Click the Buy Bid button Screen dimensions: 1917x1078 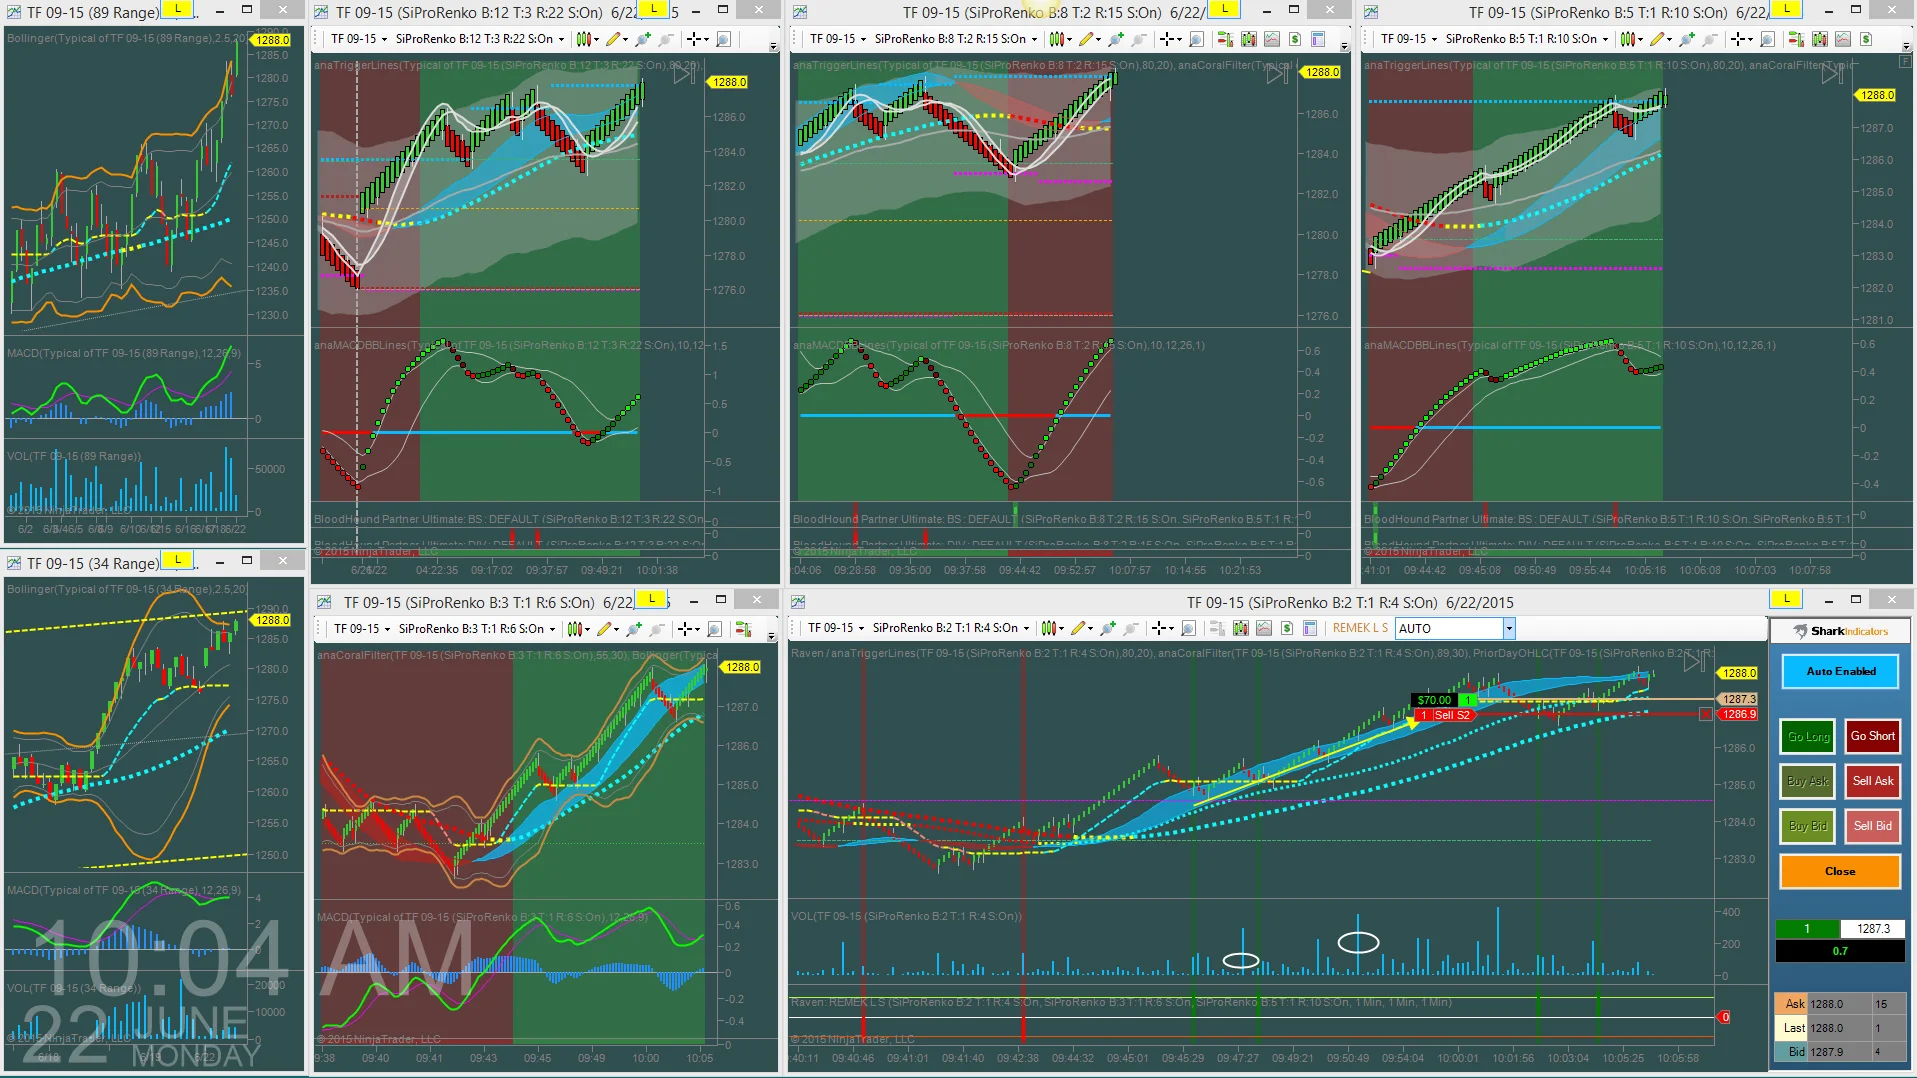click(1808, 826)
